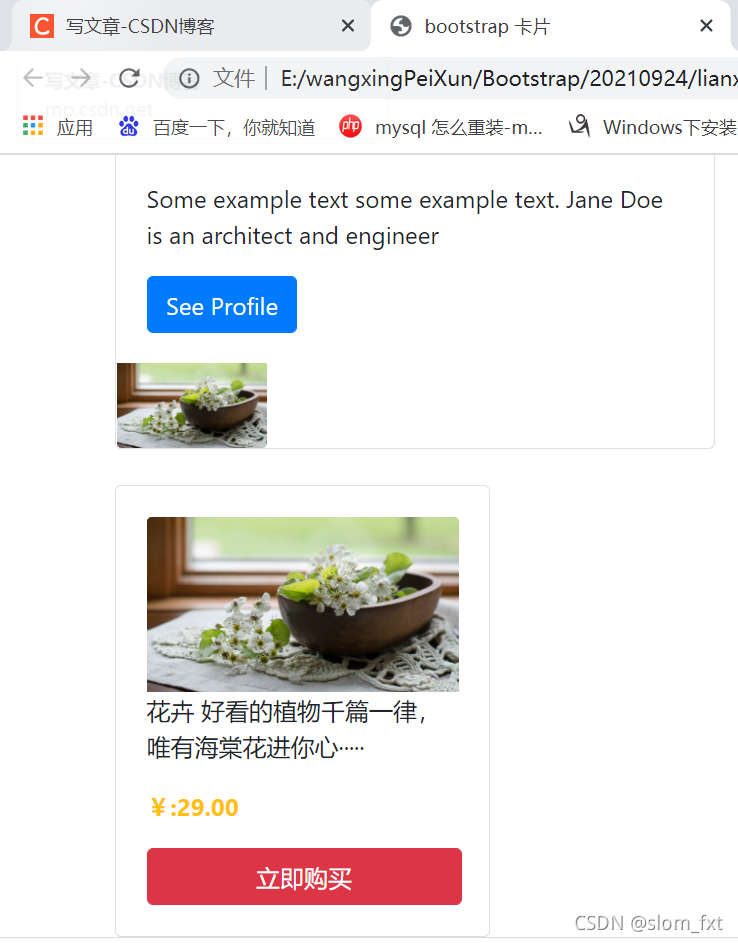Click the small flower bowl thumbnail
Viewport: 738px width, 943px height.
coord(192,405)
